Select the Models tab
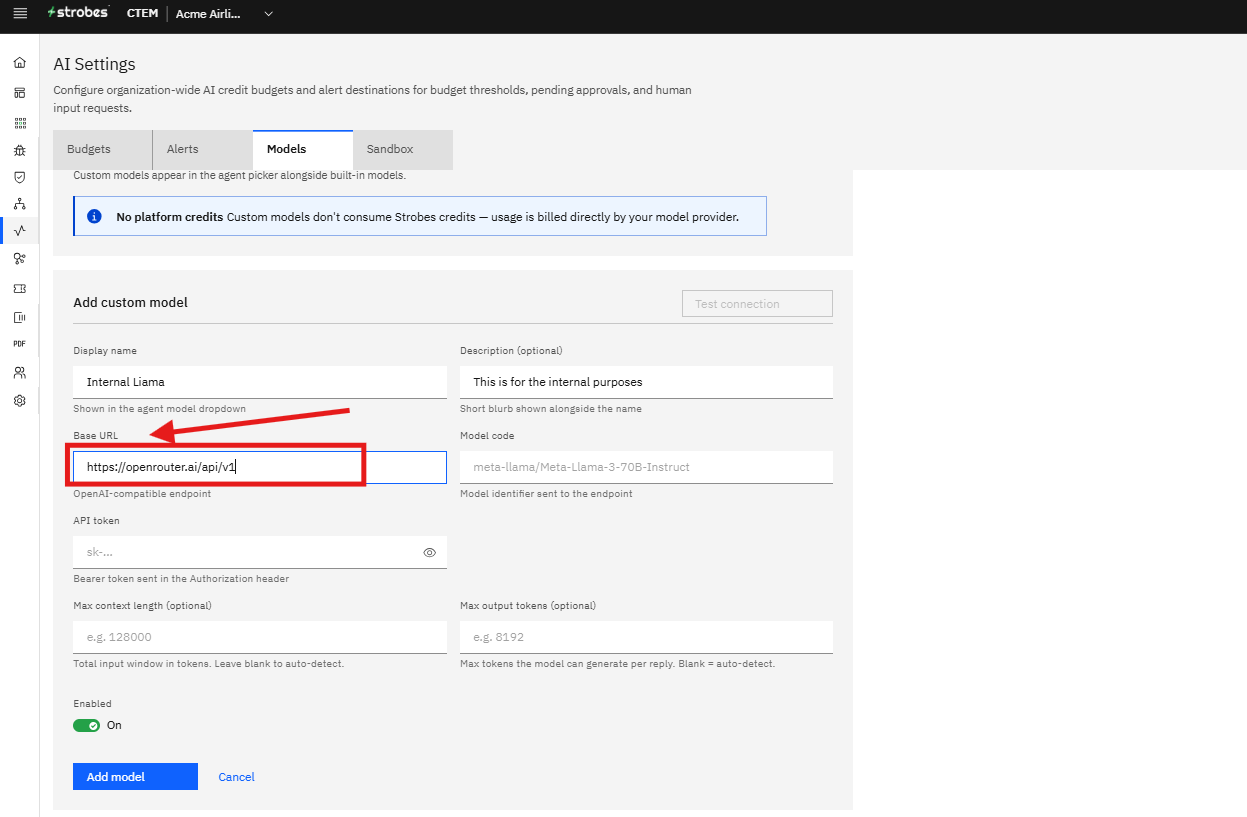 (x=302, y=149)
